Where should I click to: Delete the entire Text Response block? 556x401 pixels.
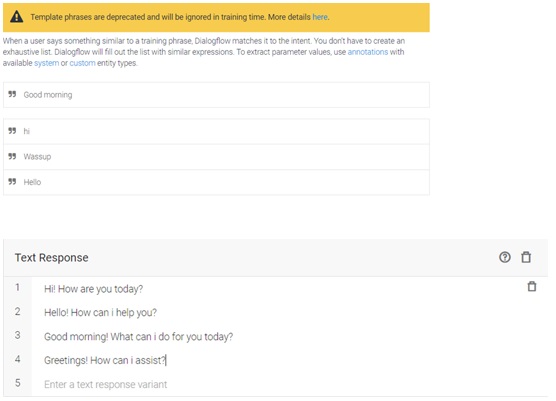coord(526,257)
